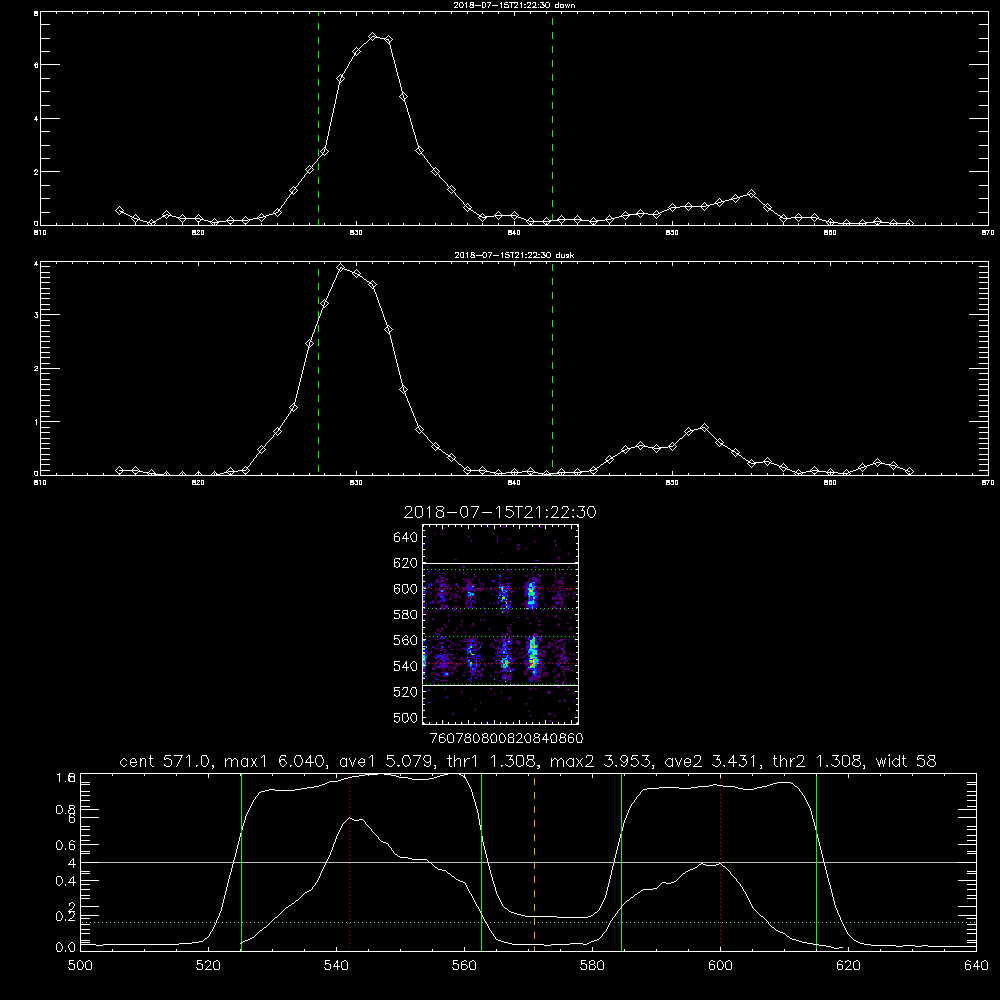Click the 870 x-axis label under the dawn plot

click(x=988, y=233)
